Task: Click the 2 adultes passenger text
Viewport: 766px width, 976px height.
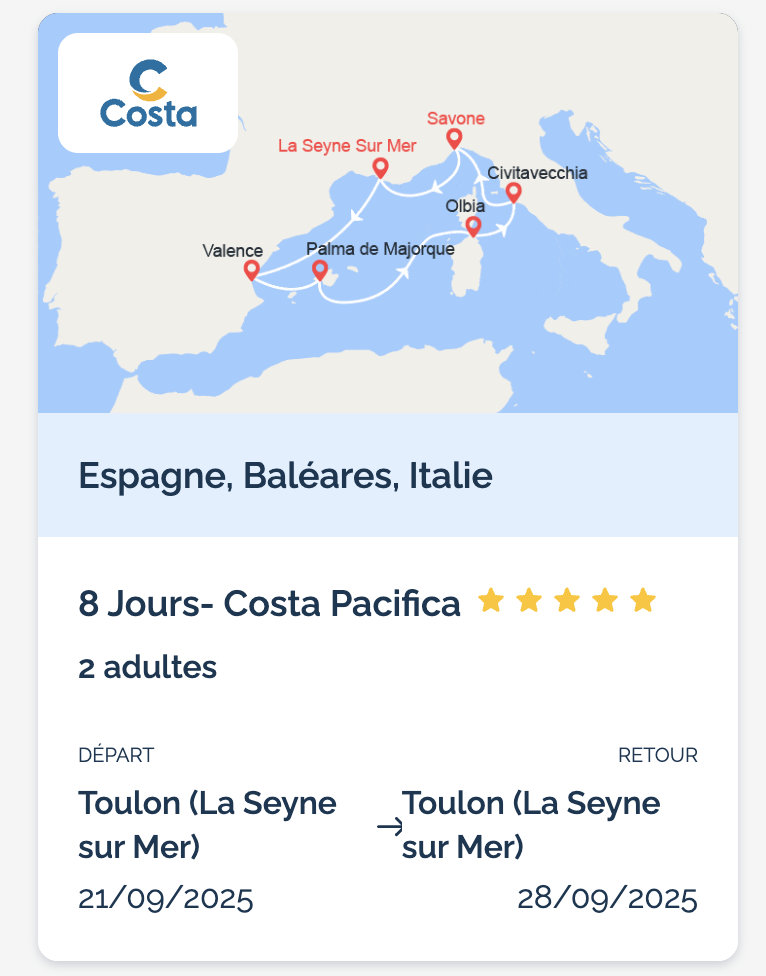Action: 147,667
